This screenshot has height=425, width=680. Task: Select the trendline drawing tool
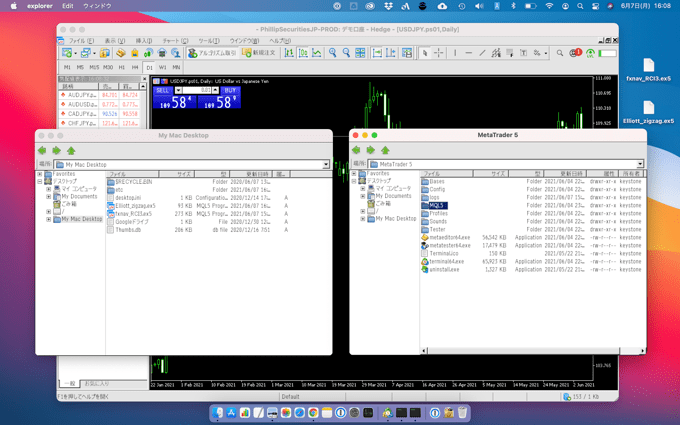pyautogui.click(x=482, y=53)
